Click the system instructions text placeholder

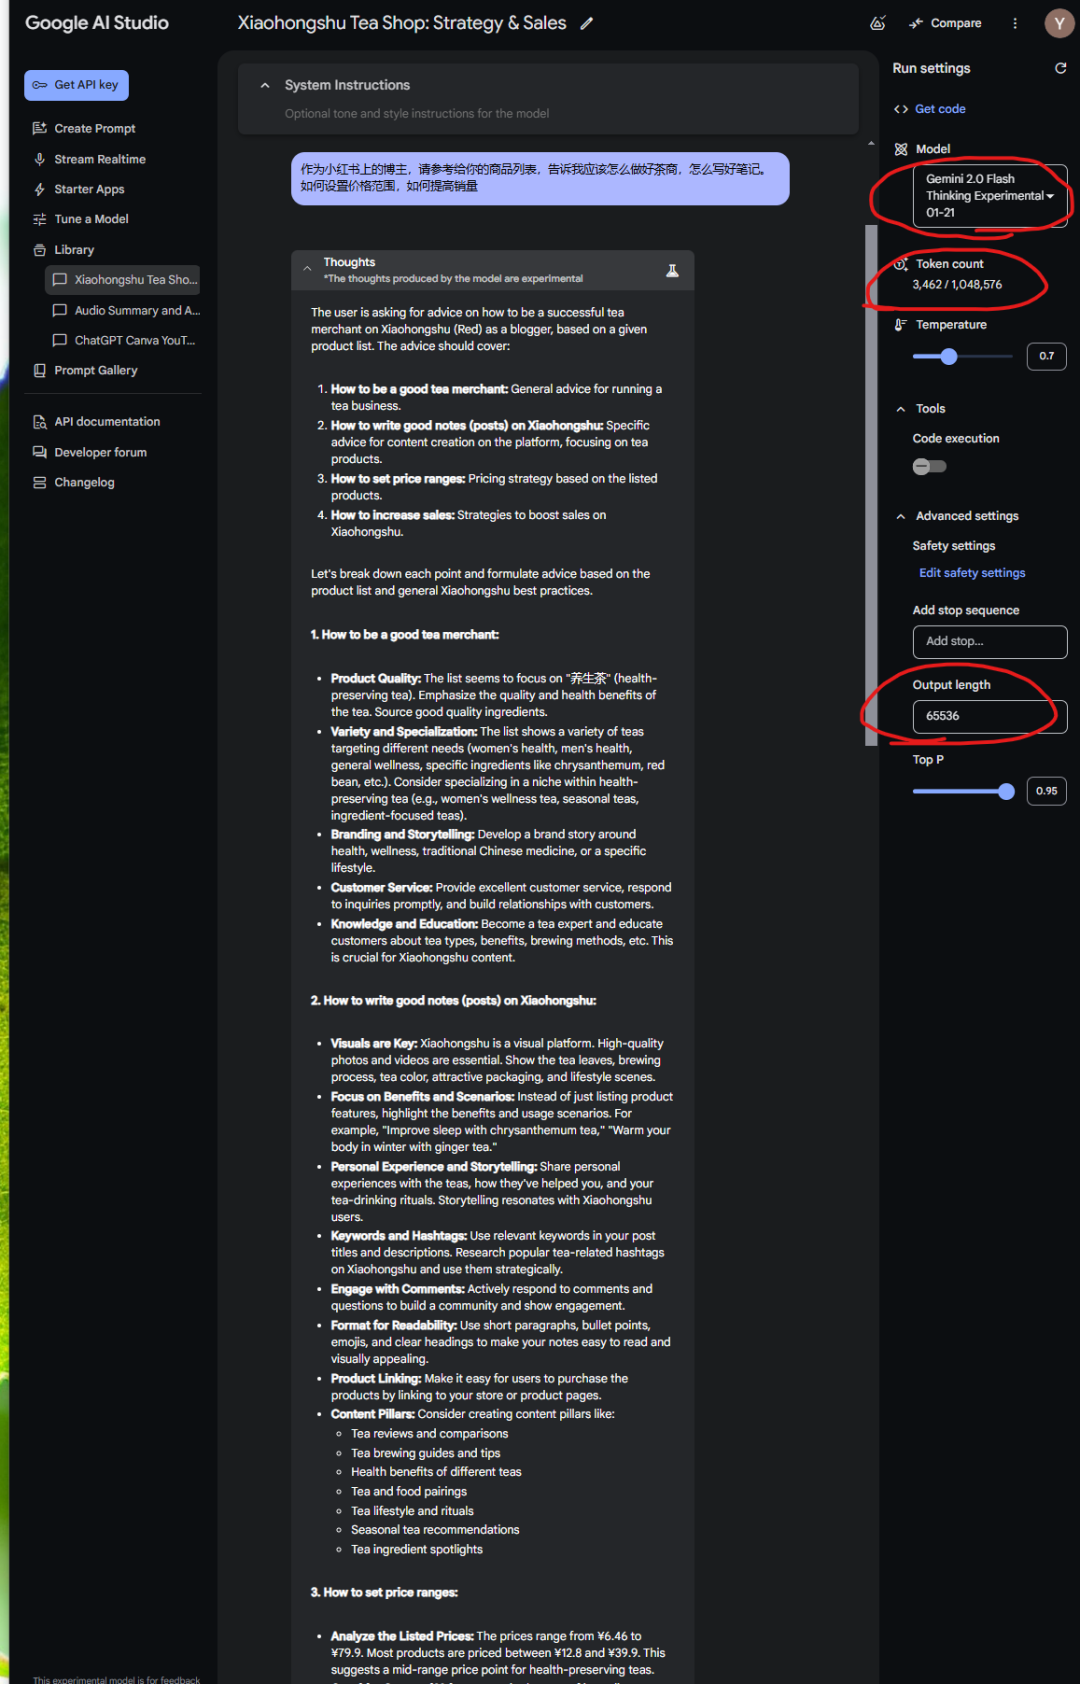point(417,114)
